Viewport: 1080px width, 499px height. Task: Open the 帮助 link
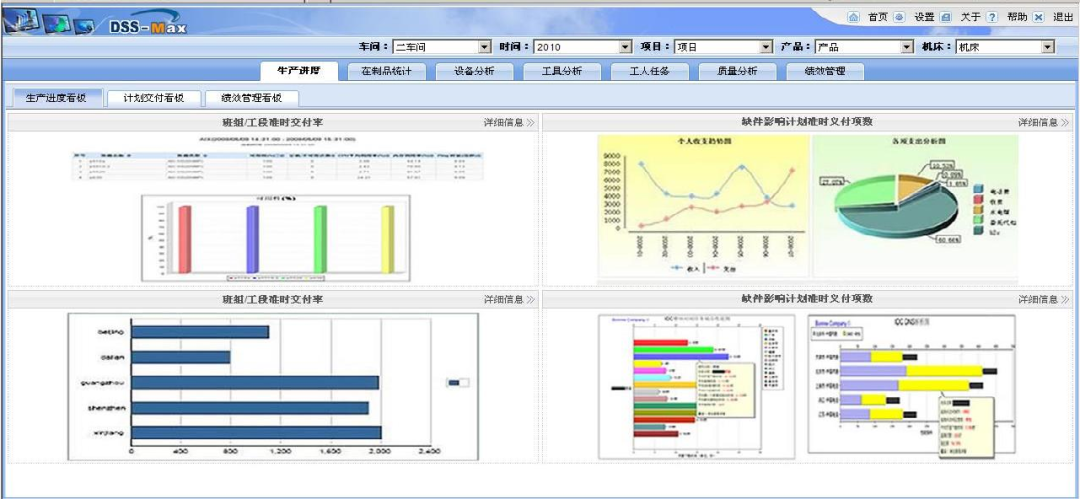coord(1017,17)
